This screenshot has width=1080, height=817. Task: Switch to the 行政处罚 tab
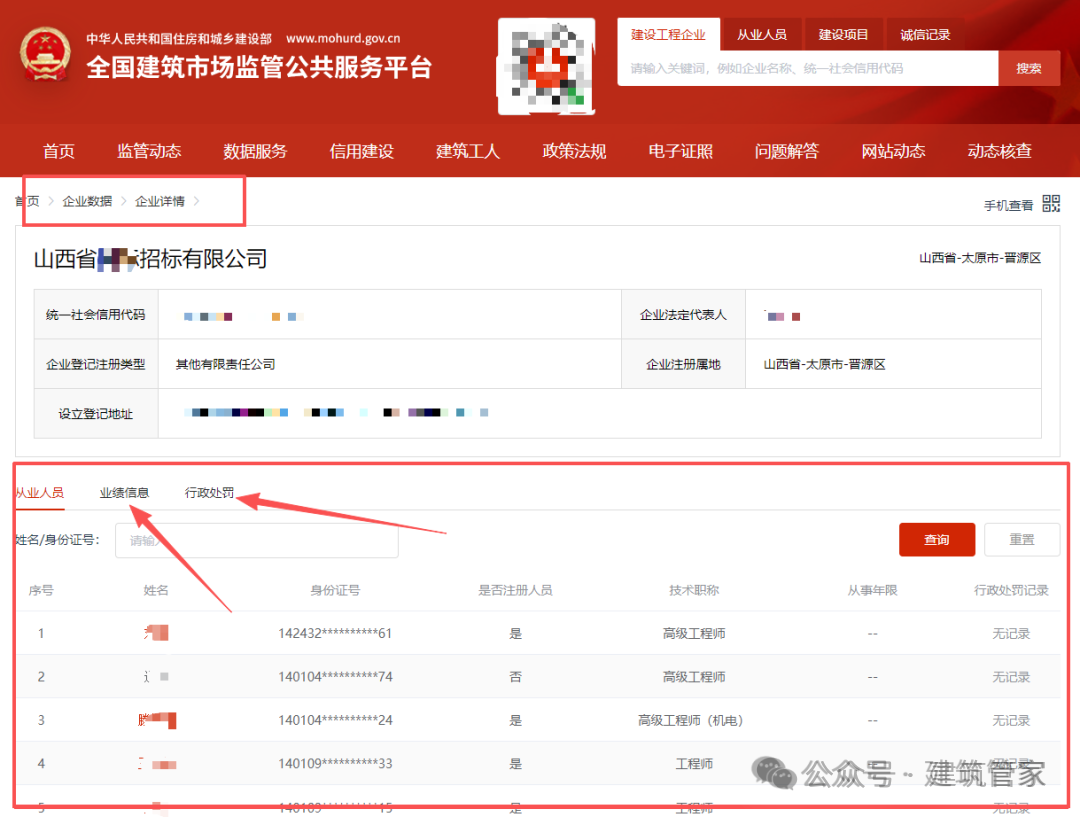(210, 492)
